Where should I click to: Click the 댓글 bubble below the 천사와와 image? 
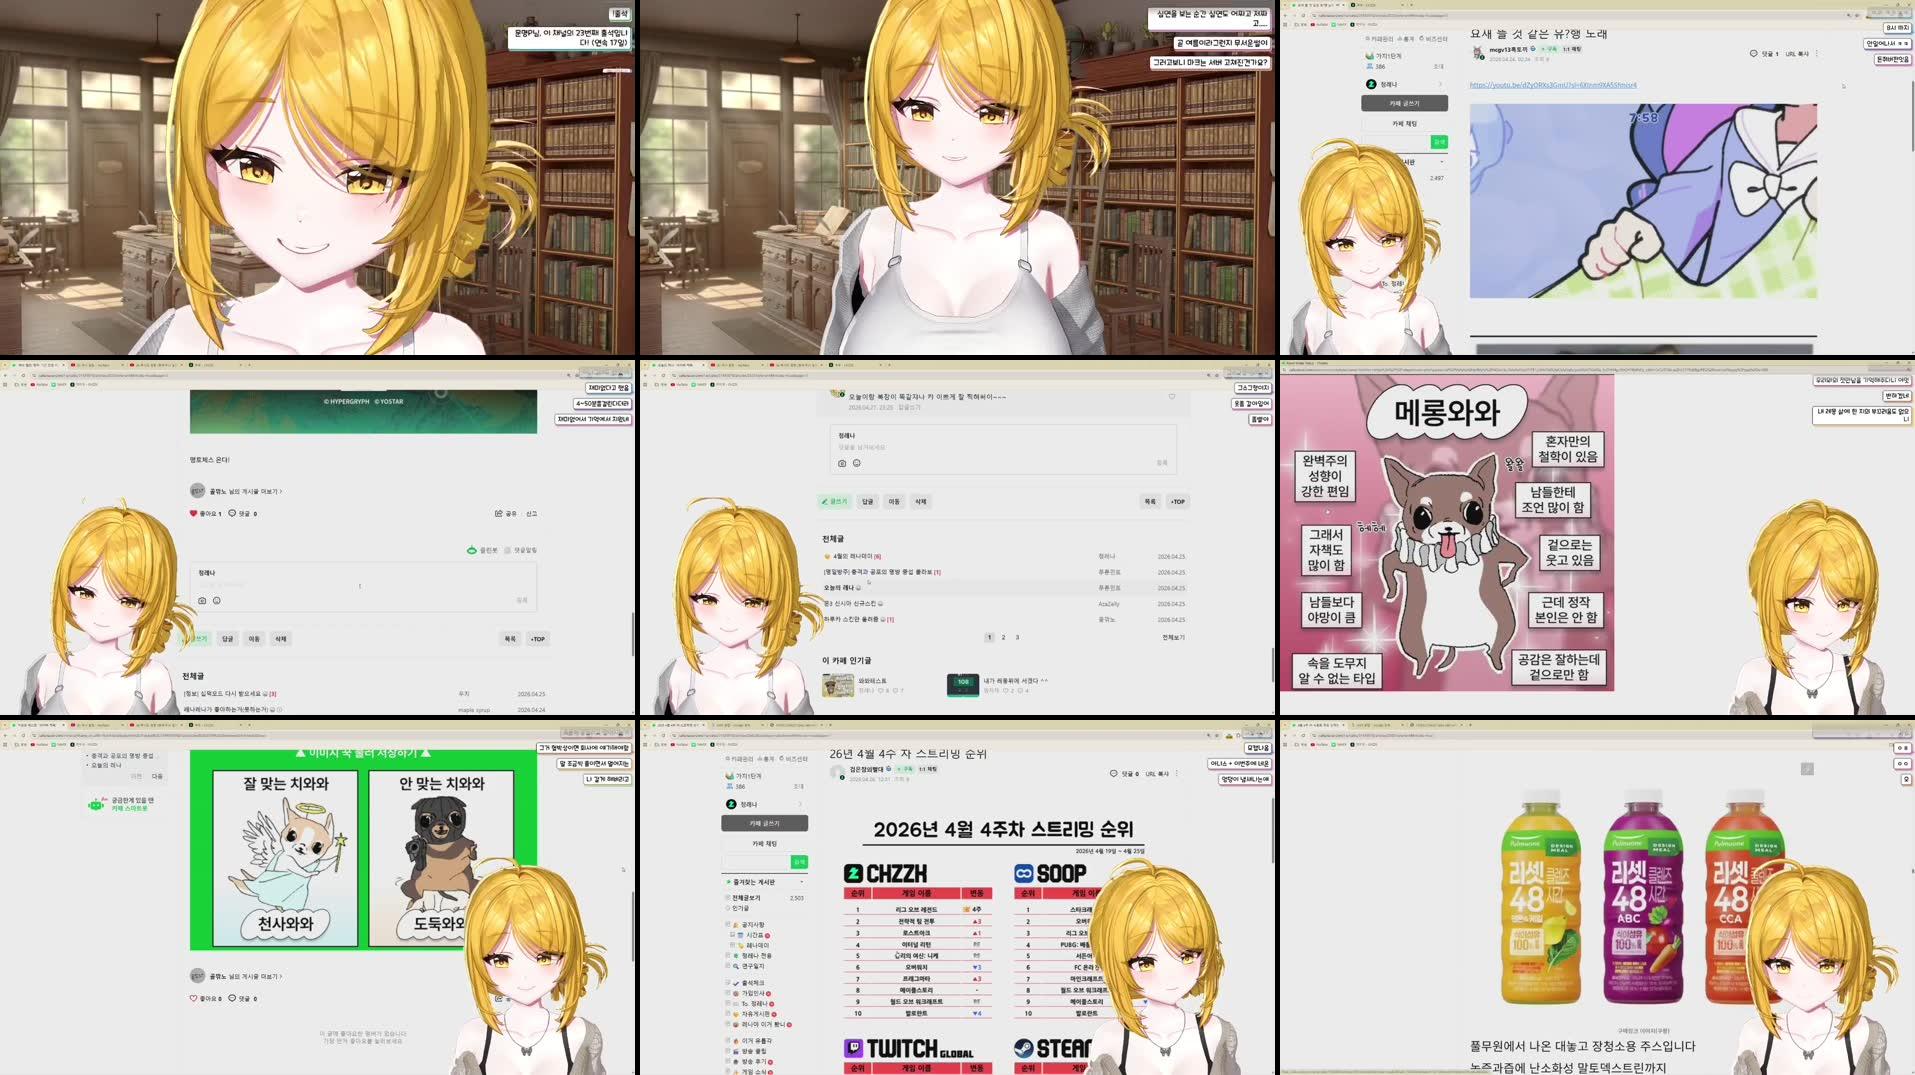click(232, 998)
